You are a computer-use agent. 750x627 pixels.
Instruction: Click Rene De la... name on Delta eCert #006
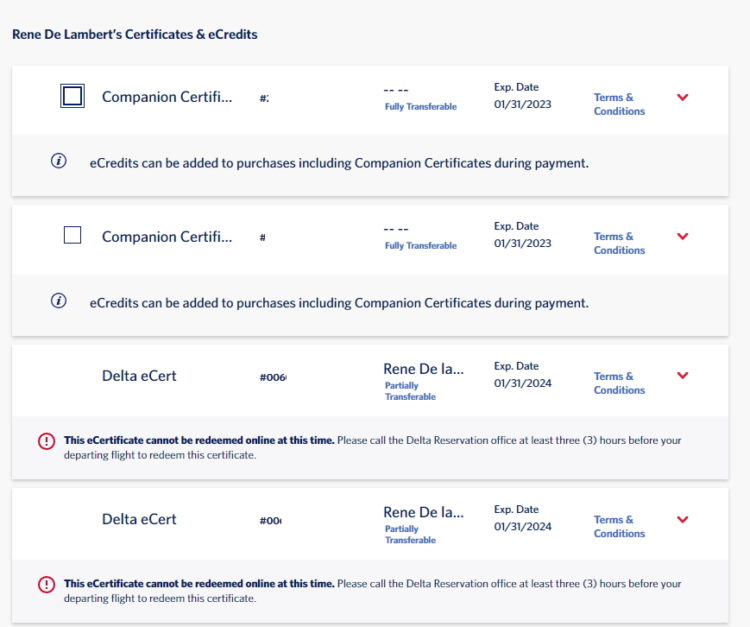tap(423, 369)
